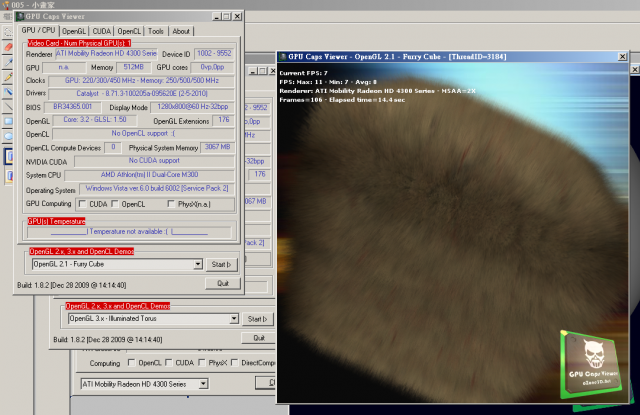Click the OpenCL Compute Devices value '0'

pyautogui.click(x=113, y=147)
